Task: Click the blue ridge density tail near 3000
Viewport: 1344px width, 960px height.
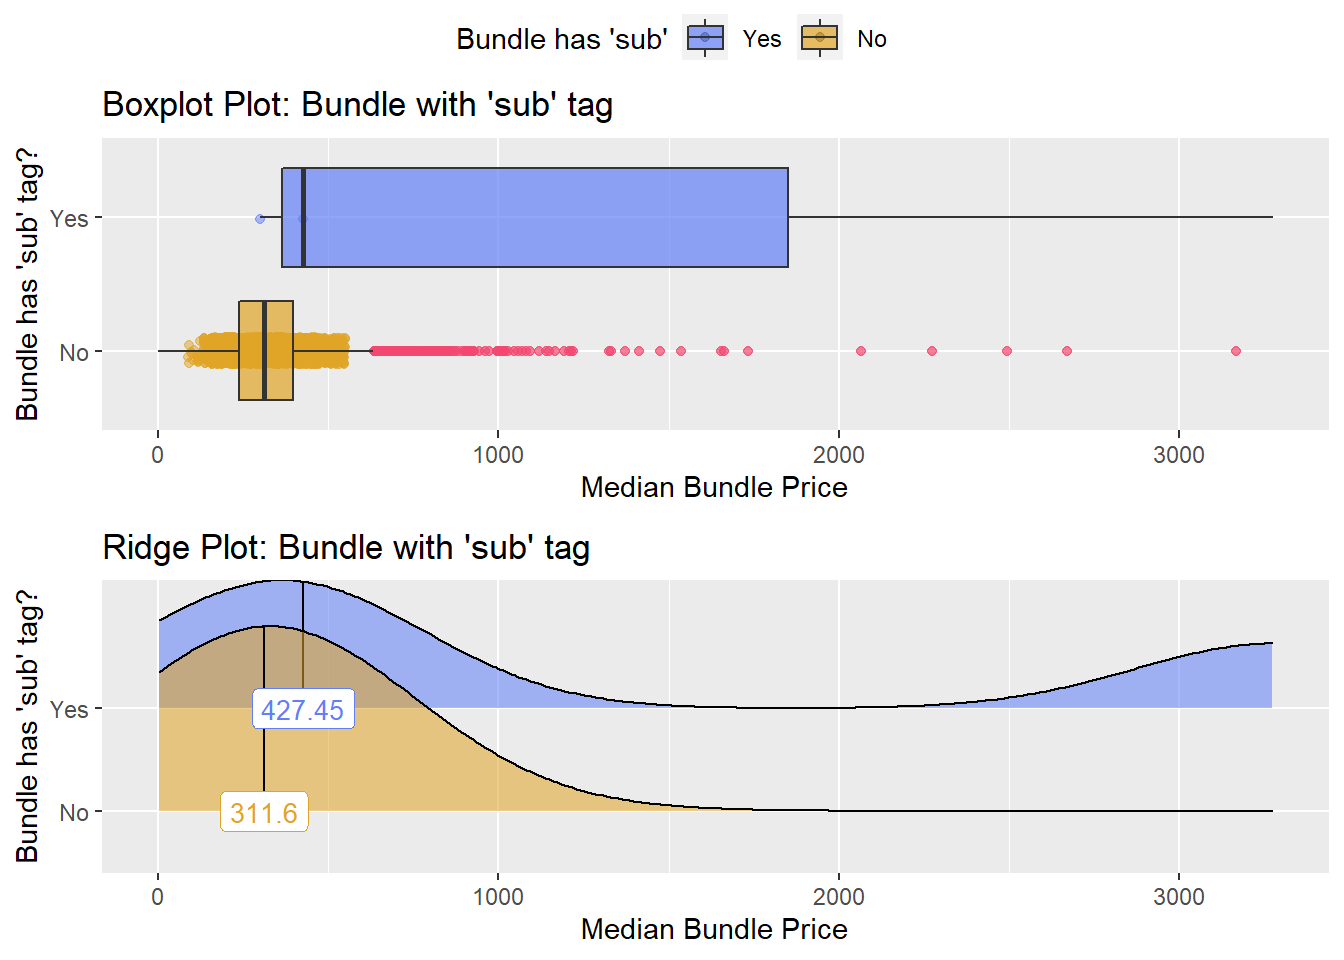Action: click(x=1200, y=680)
